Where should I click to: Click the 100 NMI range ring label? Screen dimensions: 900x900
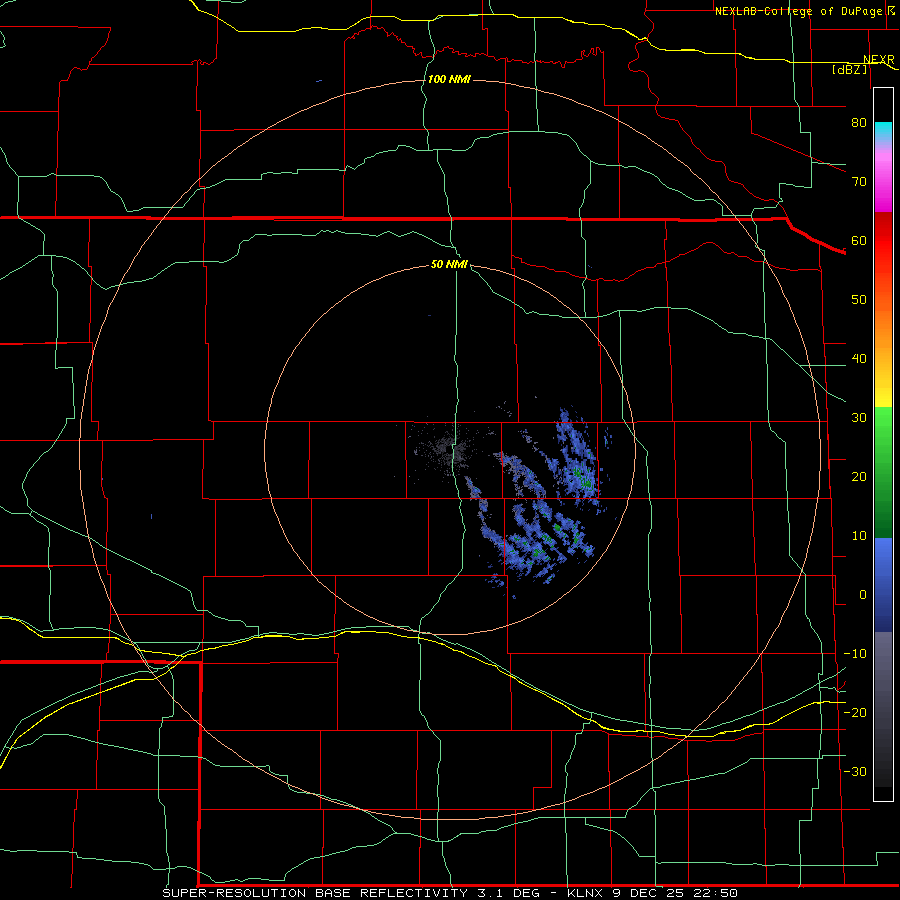[x=449, y=79]
